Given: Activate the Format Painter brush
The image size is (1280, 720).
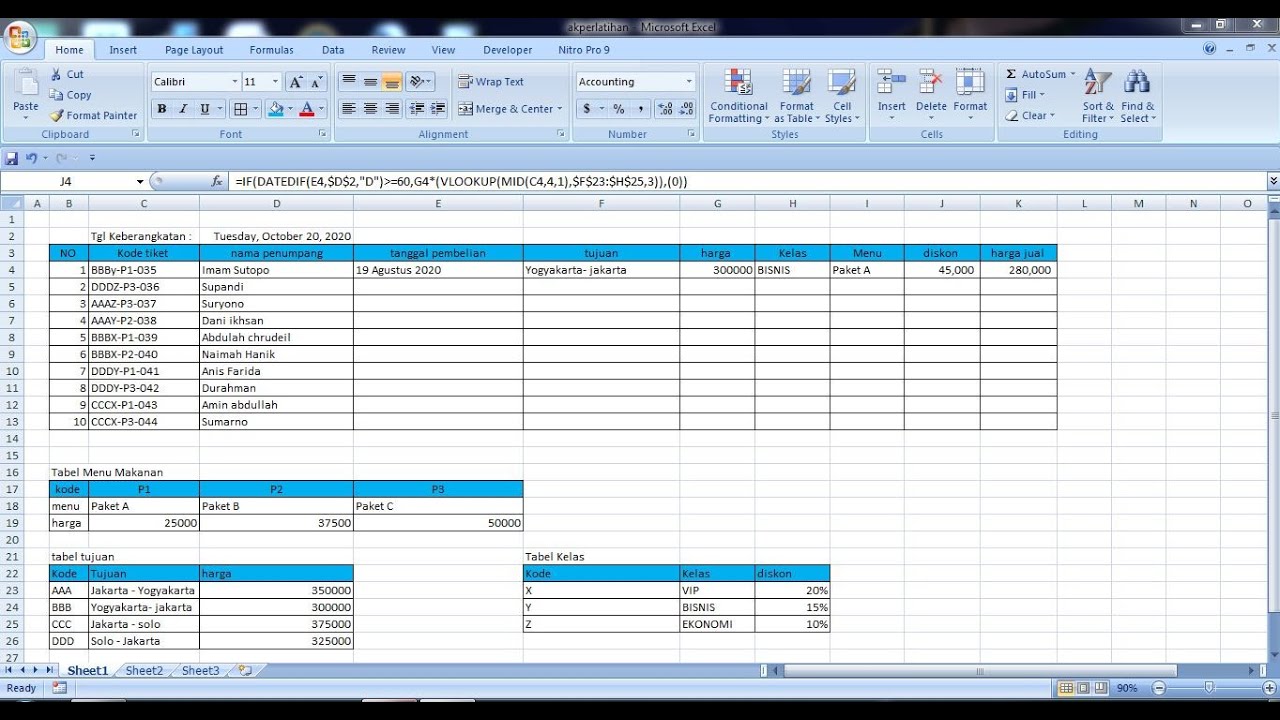Looking at the screenshot, I should click(x=94, y=116).
